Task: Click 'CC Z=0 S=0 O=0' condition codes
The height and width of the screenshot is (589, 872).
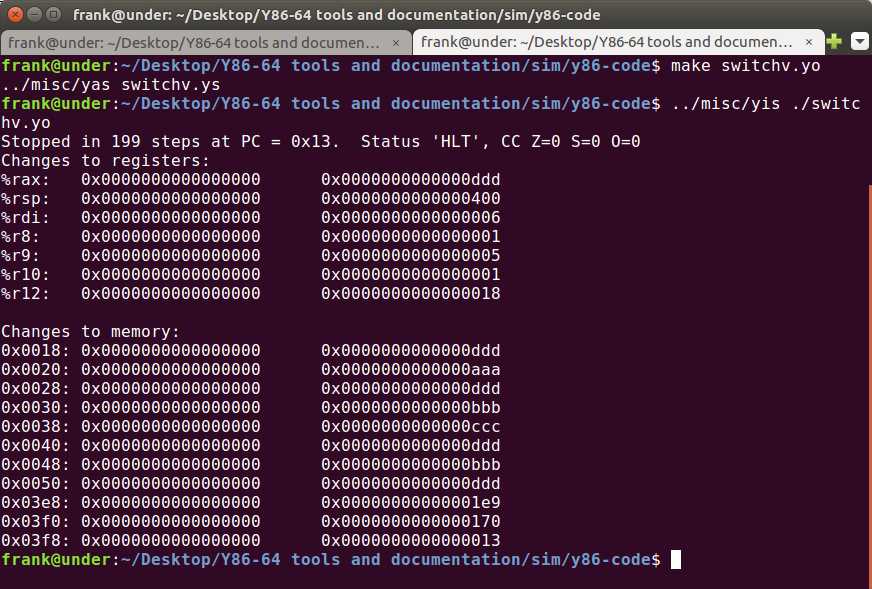Action: (x=571, y=142)
